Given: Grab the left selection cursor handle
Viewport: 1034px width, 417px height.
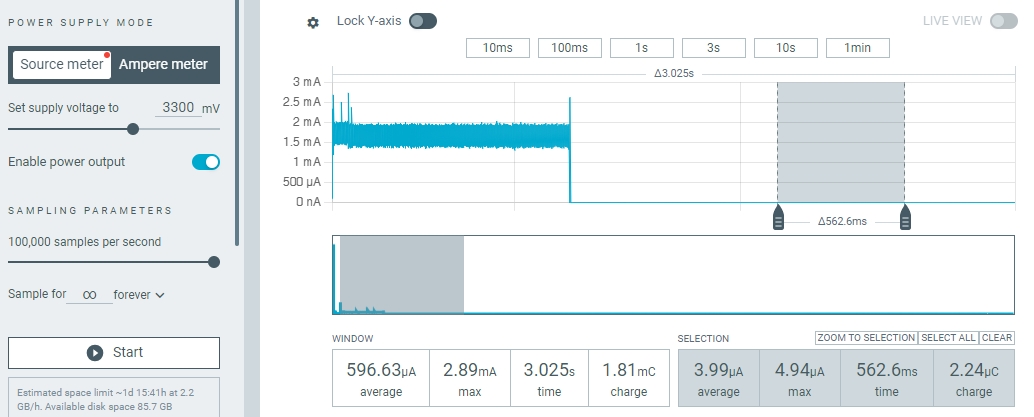Looking at the screenshot, I should click(778, 217).
